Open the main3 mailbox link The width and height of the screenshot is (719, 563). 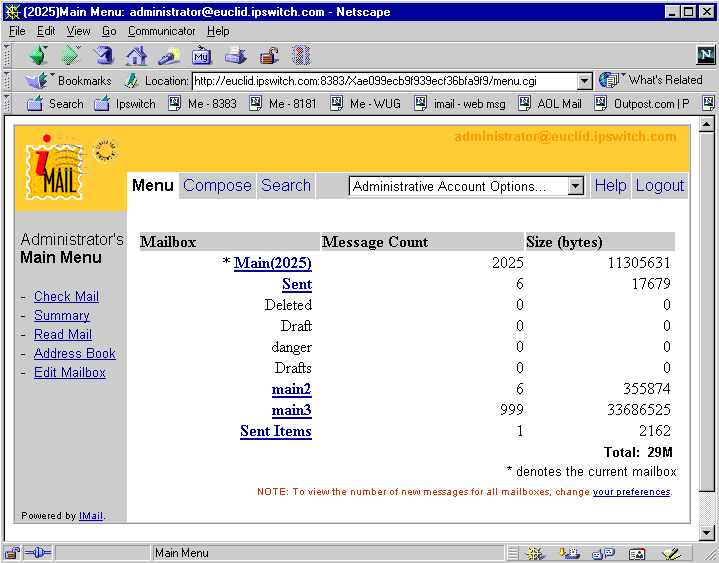point(292,410)
